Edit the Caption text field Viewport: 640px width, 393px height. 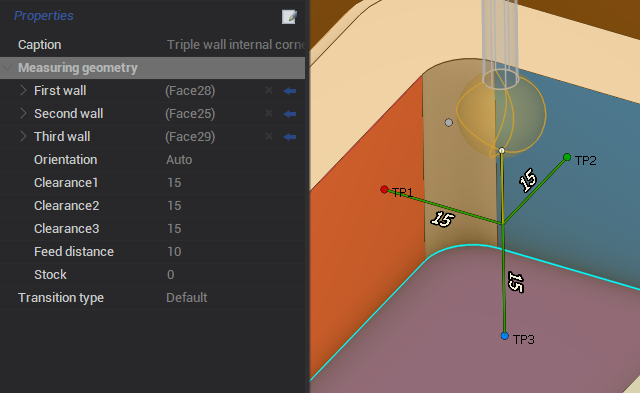pyautogui.click(x=235, y=44)
